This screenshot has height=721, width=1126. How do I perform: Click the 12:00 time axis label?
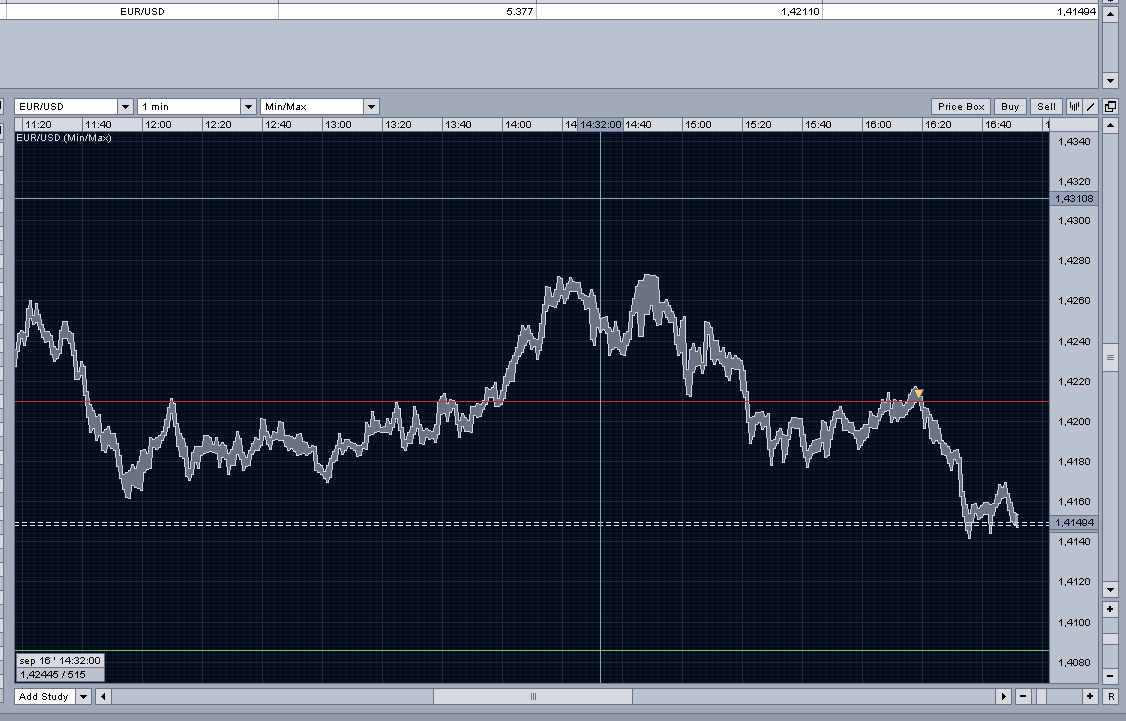[x=158, y=124]
